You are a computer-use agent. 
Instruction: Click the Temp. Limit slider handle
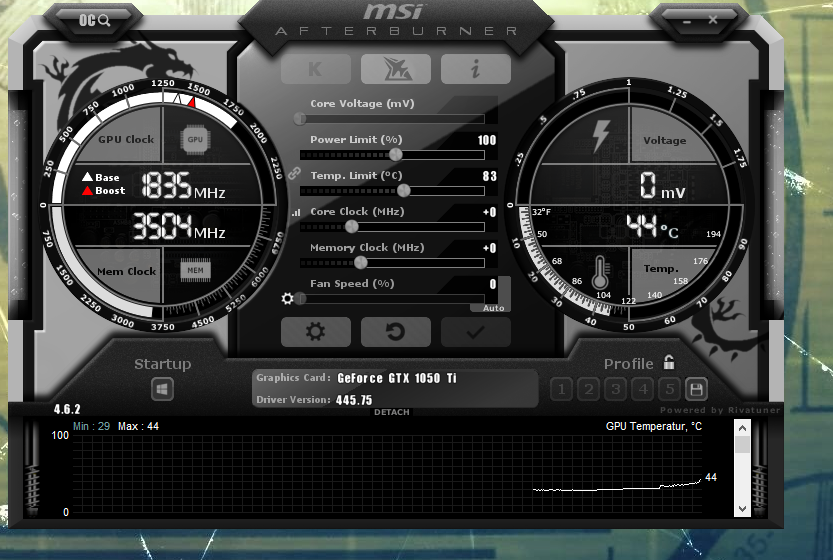pos(403,190)
